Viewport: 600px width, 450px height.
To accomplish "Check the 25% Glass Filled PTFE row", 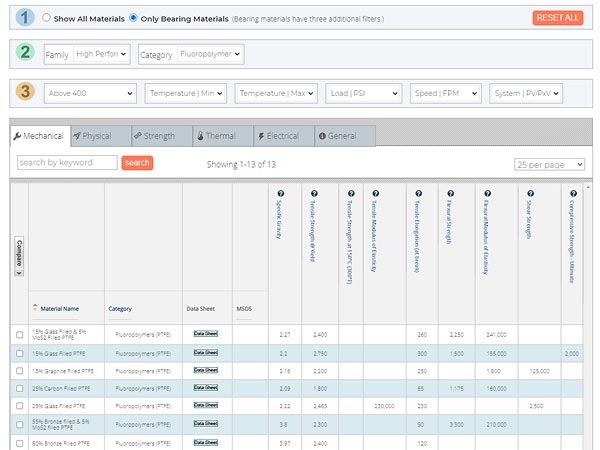I will (20, 406).
